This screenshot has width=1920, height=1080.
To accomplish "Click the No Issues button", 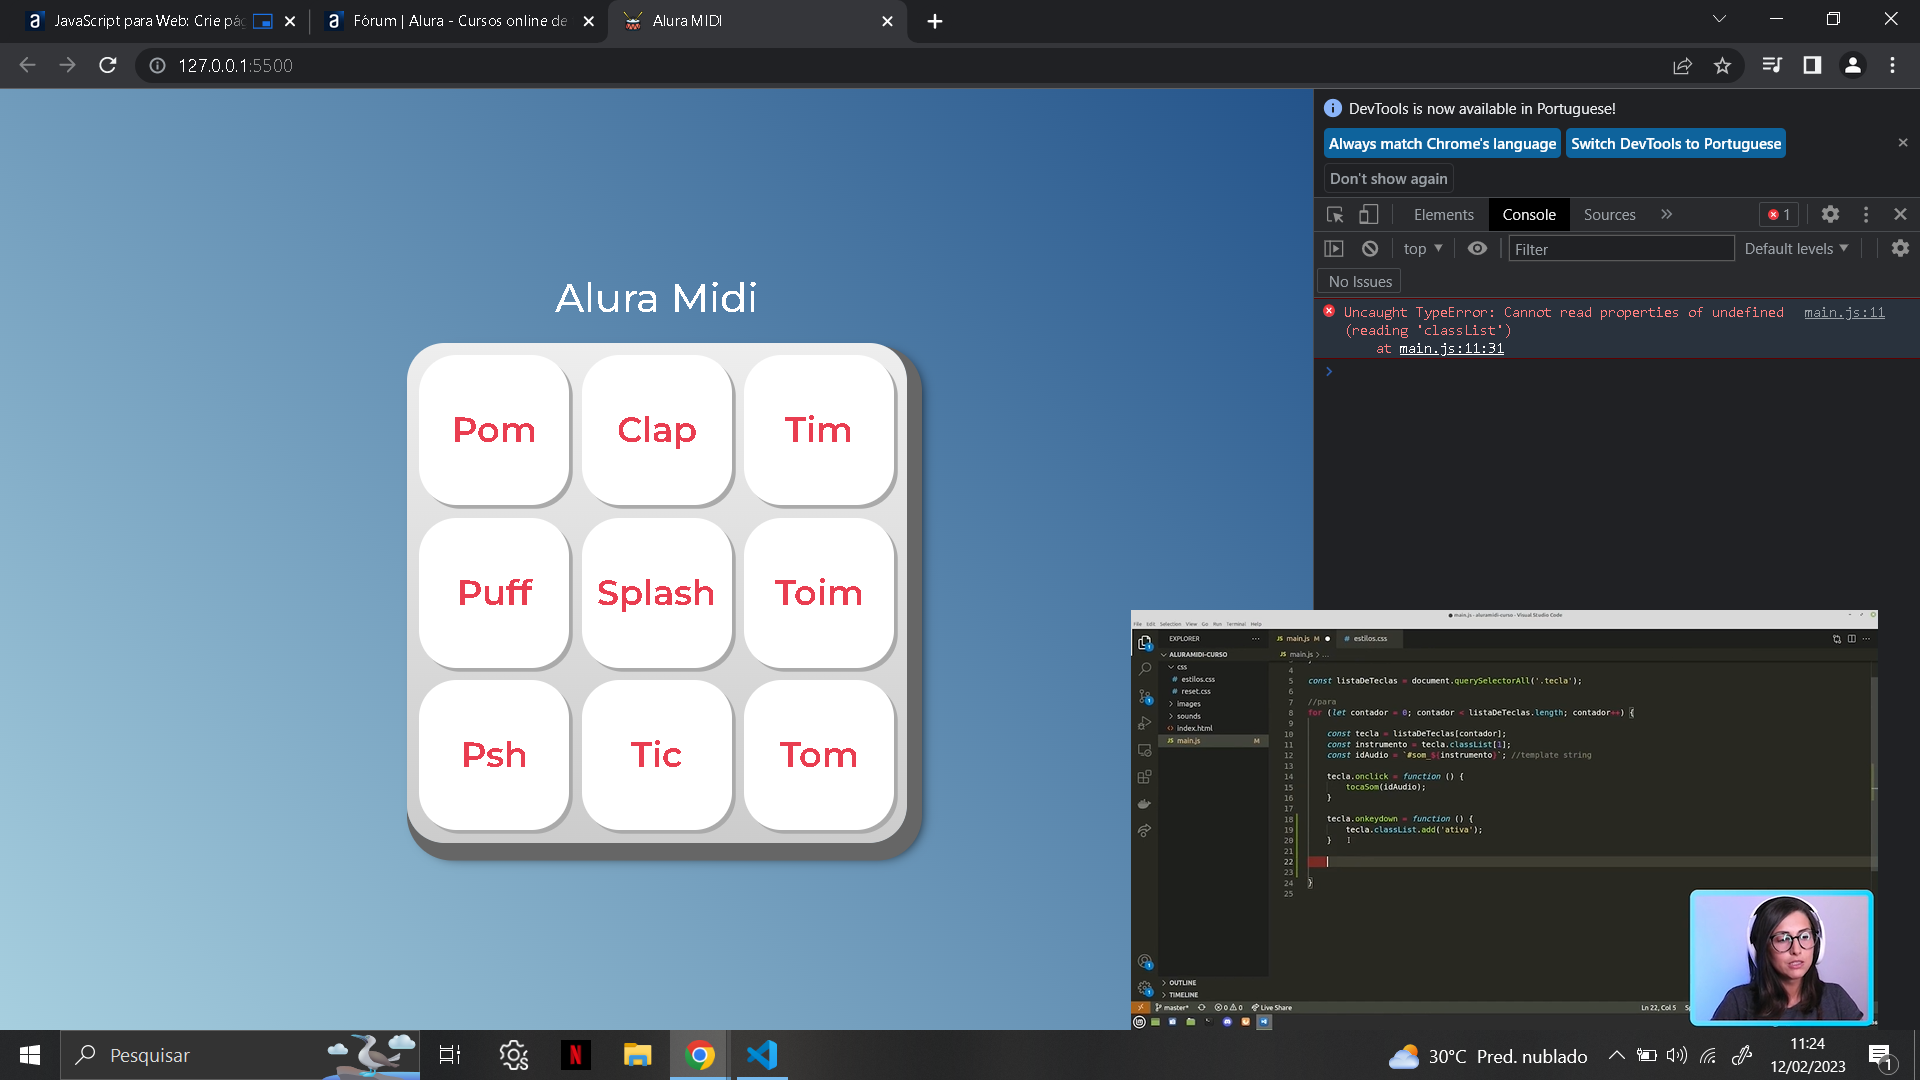I will [1360, 282].
